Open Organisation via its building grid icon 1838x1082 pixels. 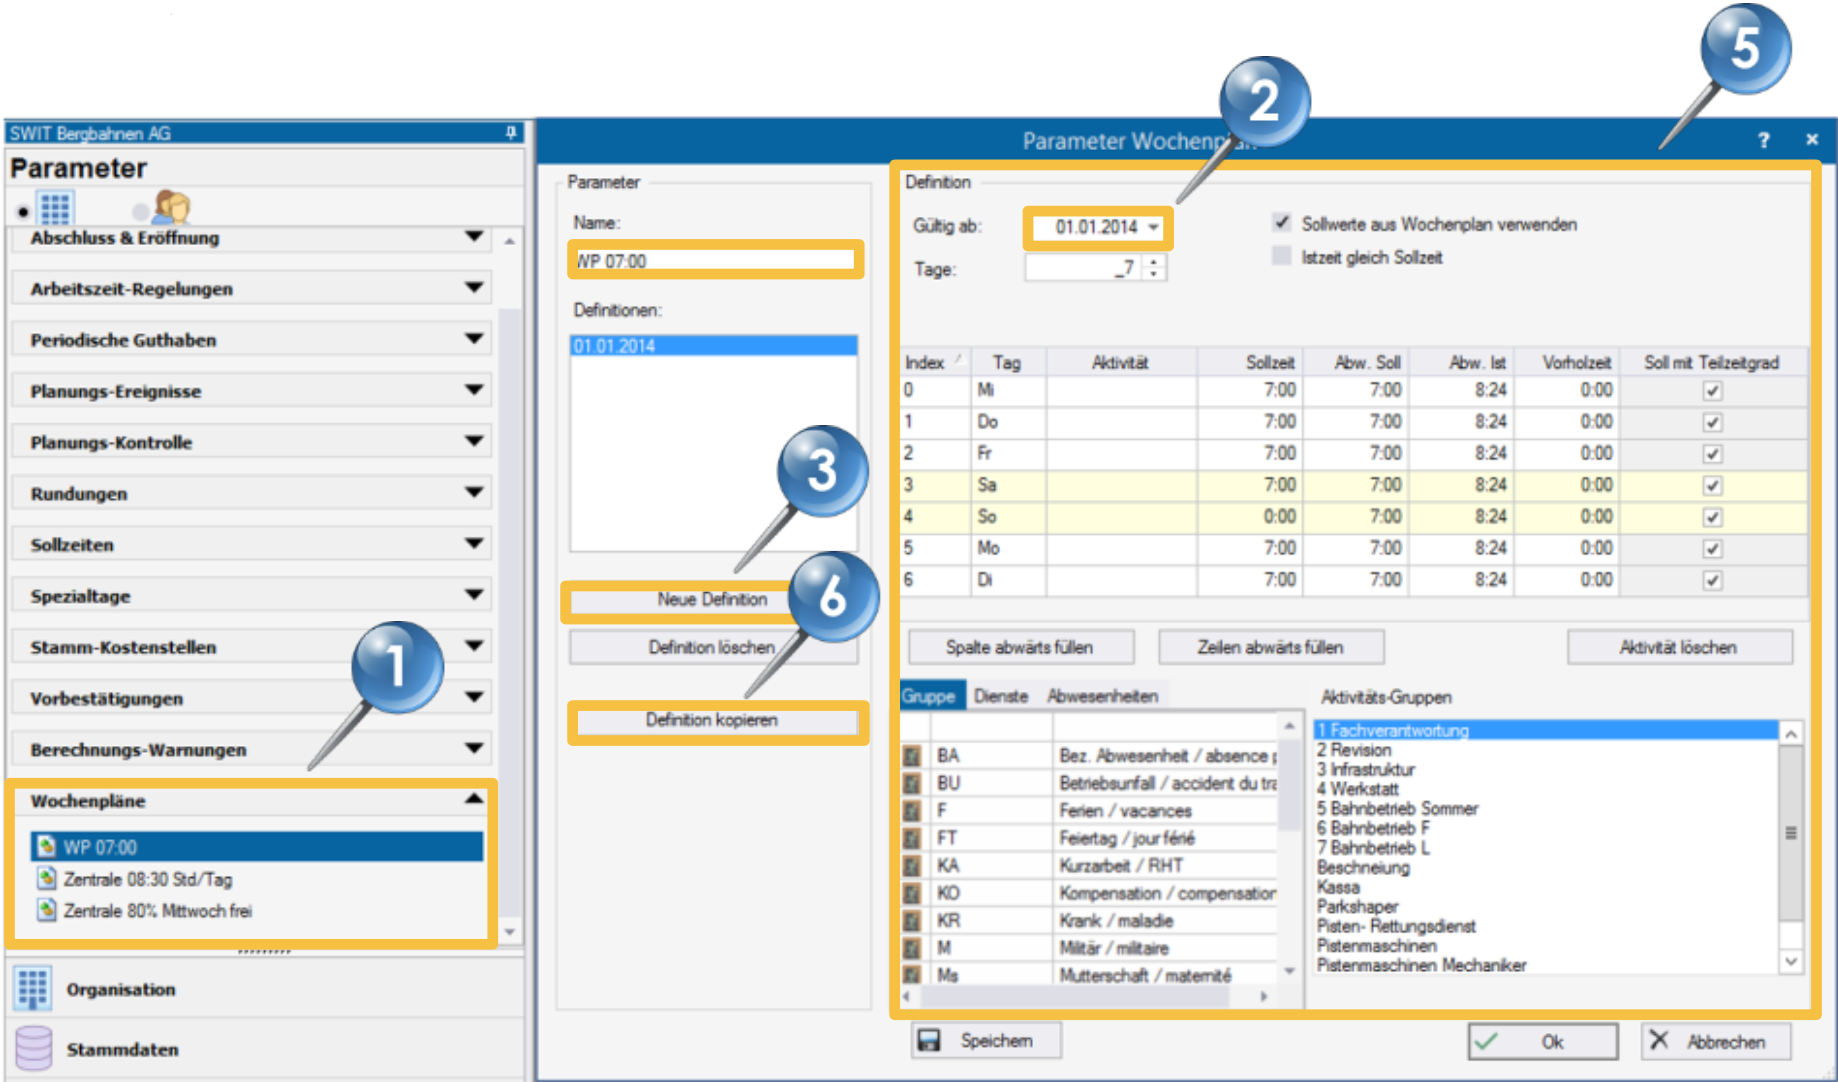tap(32, 988)
